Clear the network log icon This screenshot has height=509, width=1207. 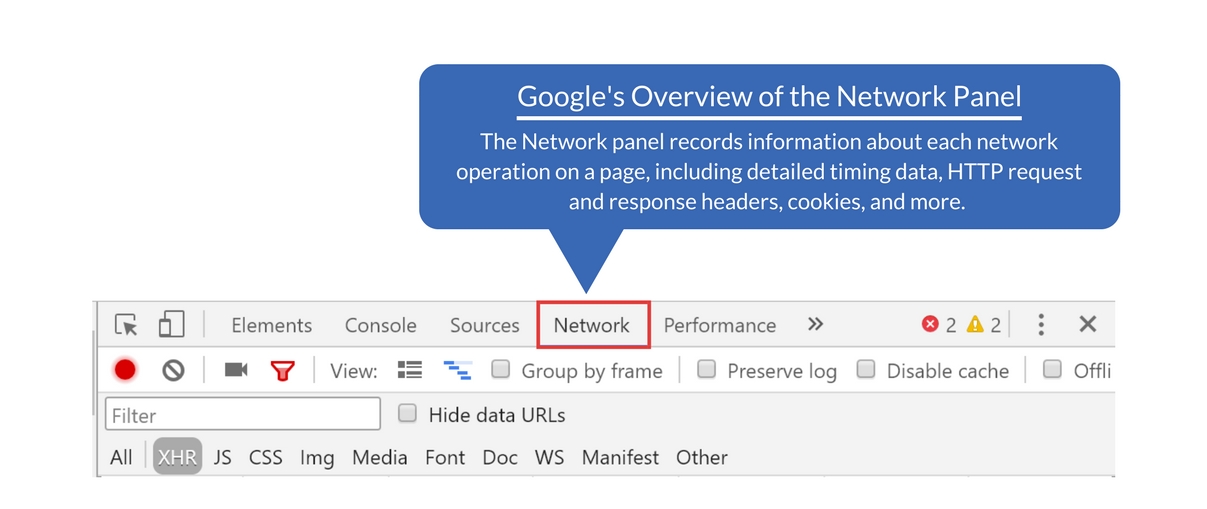pyautogui.click(x=174, y=370)
